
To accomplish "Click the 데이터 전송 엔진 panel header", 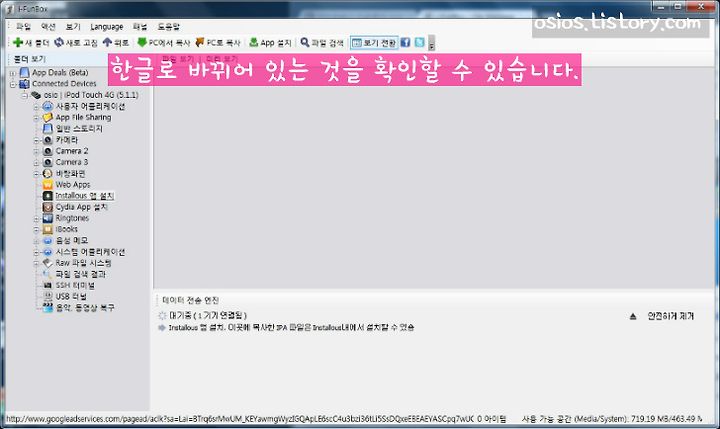I will tap(191, 300).
